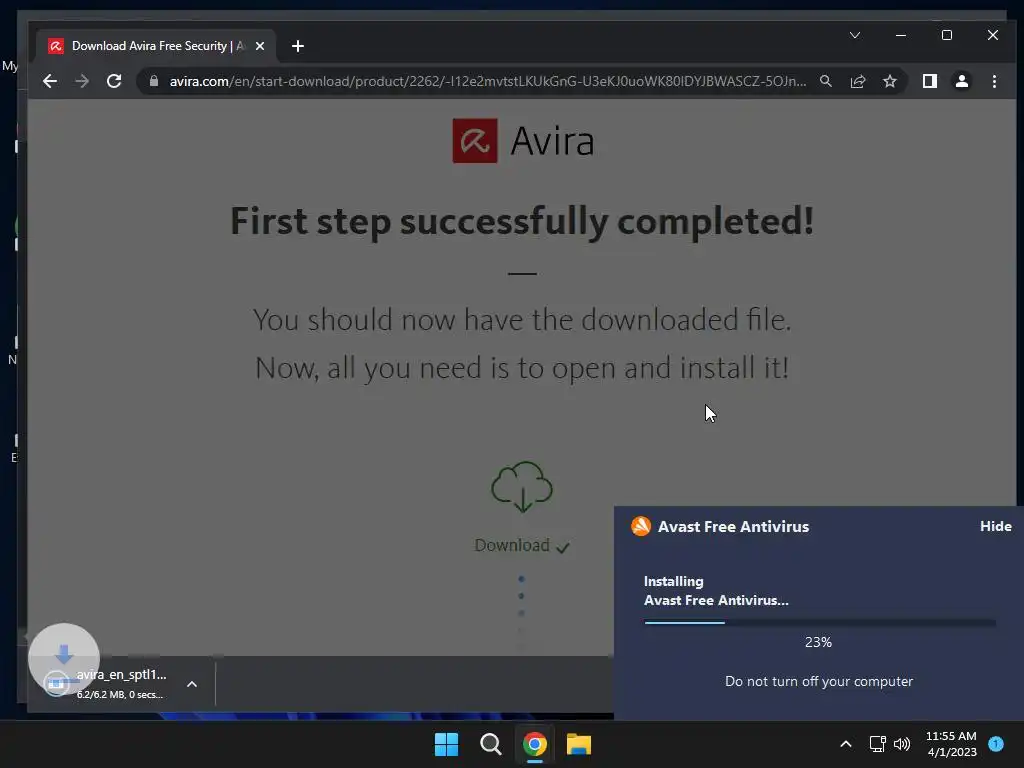This screenshot has width=1024, height=768.
Task: Click the 23% installation percentage text
Action: (x=818, y=642)
